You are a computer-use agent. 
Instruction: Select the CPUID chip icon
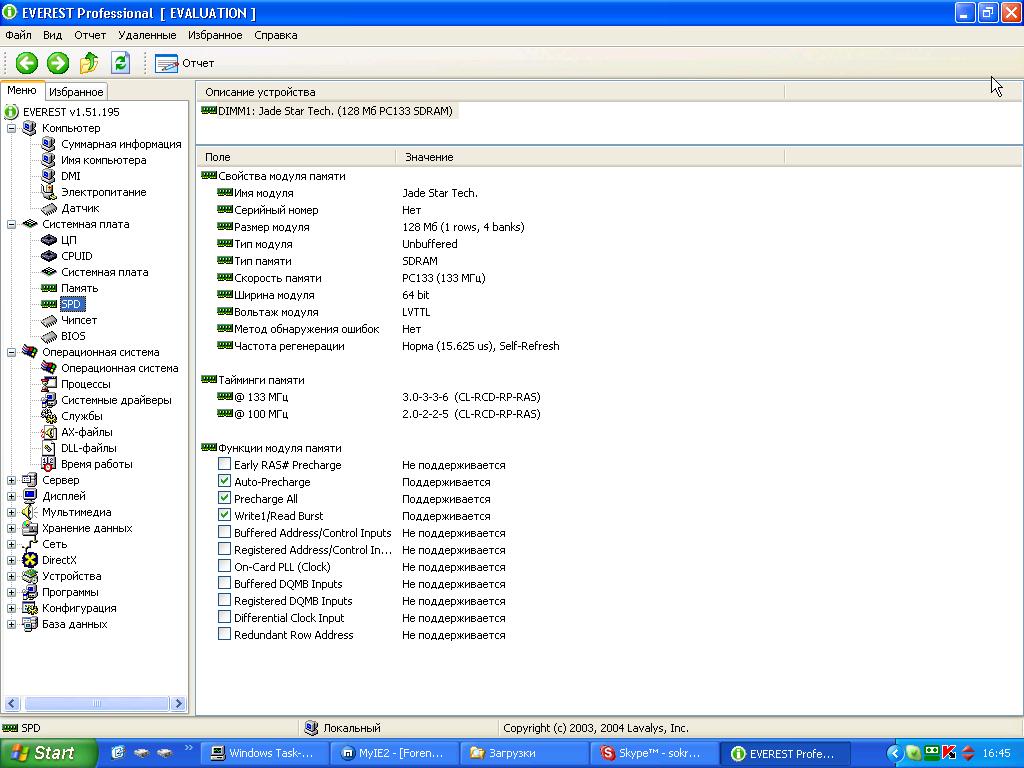pos(48,256)
